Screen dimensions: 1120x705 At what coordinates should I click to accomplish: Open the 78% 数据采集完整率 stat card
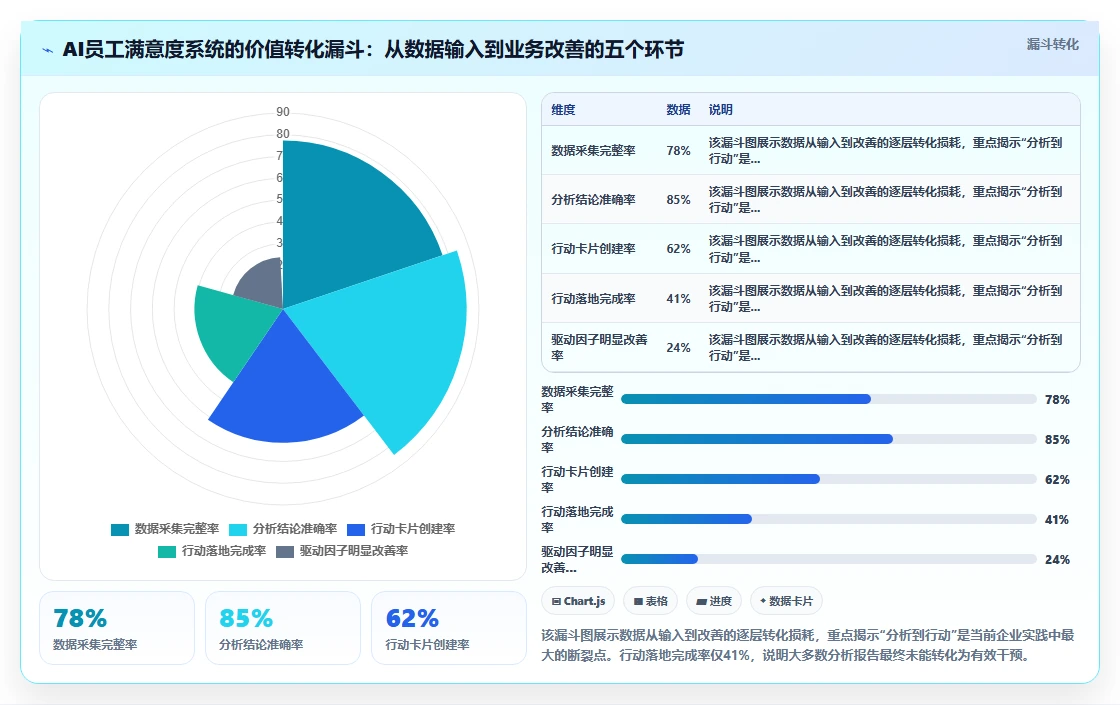(117, 628)
